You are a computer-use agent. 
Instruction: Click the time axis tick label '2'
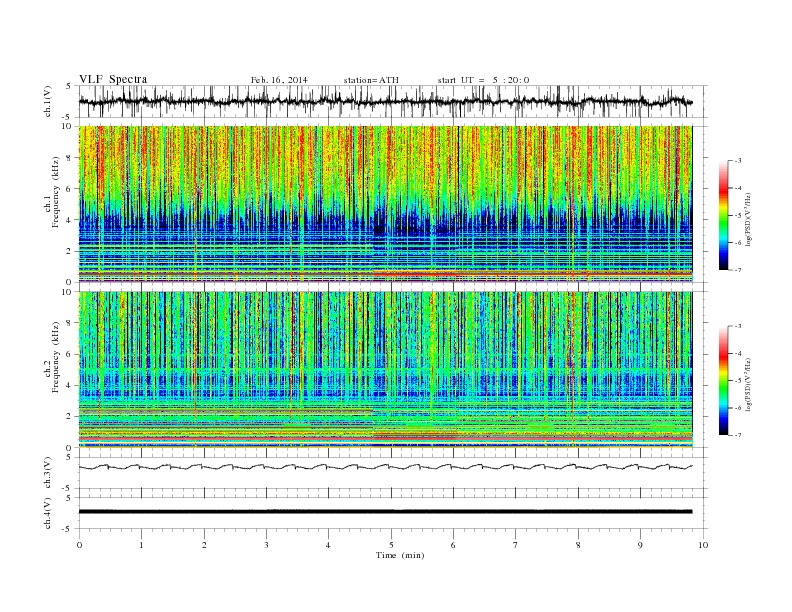coord(204,545)
